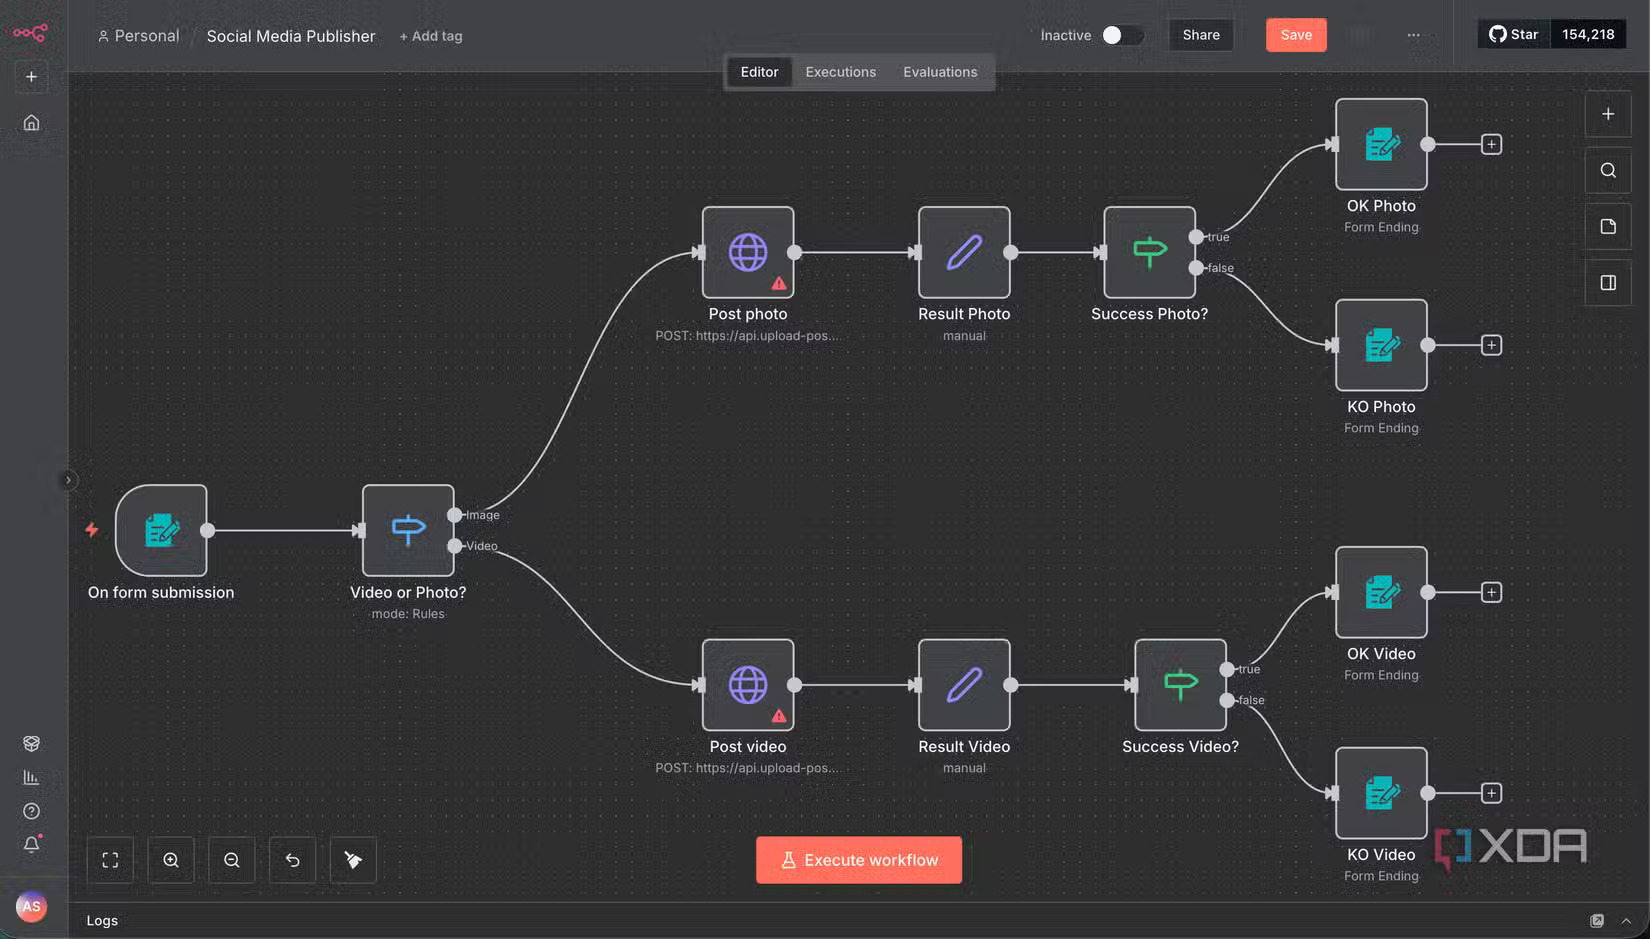The width and height of the screenshot is (1650, 939).
Task: Zoom out of the workflow canvas
Action: pyautogui.click(x=232, y=860)
